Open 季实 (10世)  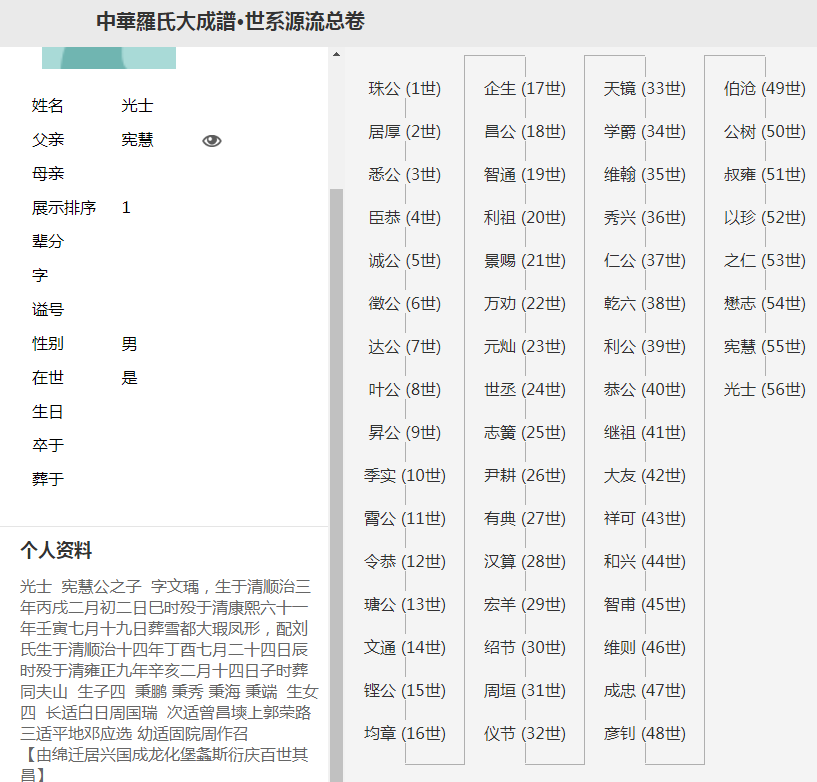[x=405, y=476]
